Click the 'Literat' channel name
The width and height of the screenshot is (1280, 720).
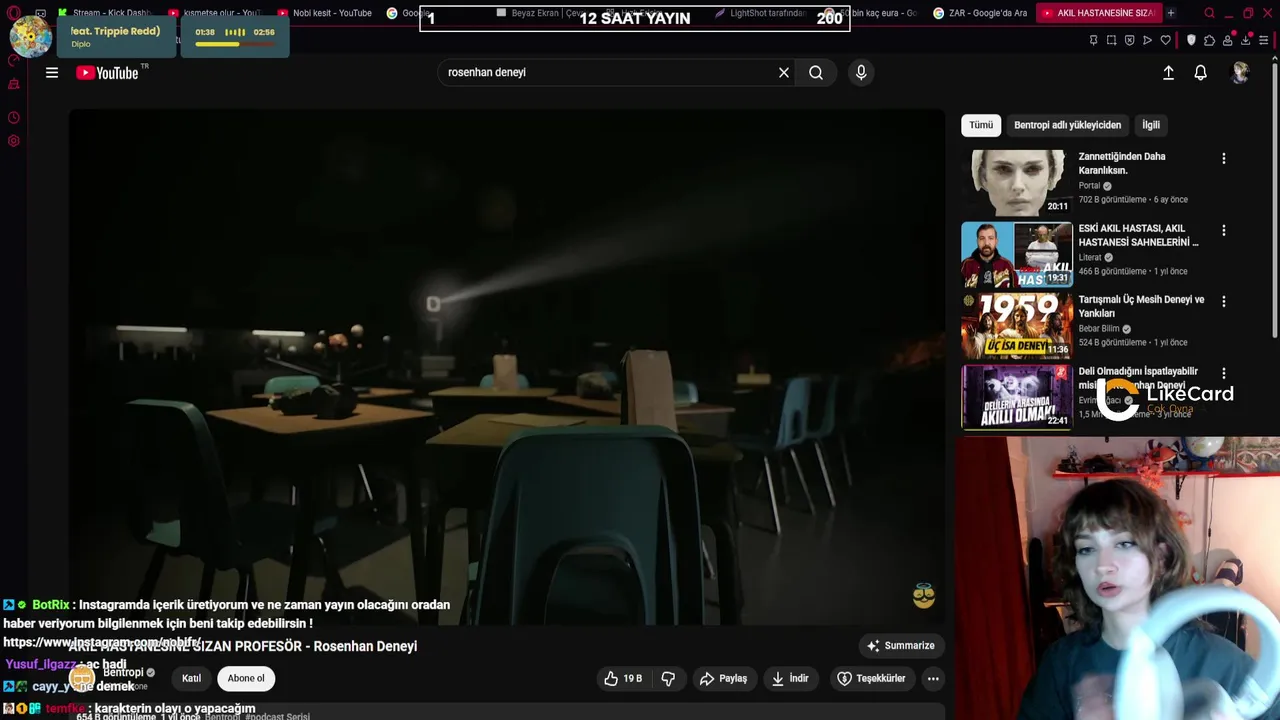[1090, 257]
